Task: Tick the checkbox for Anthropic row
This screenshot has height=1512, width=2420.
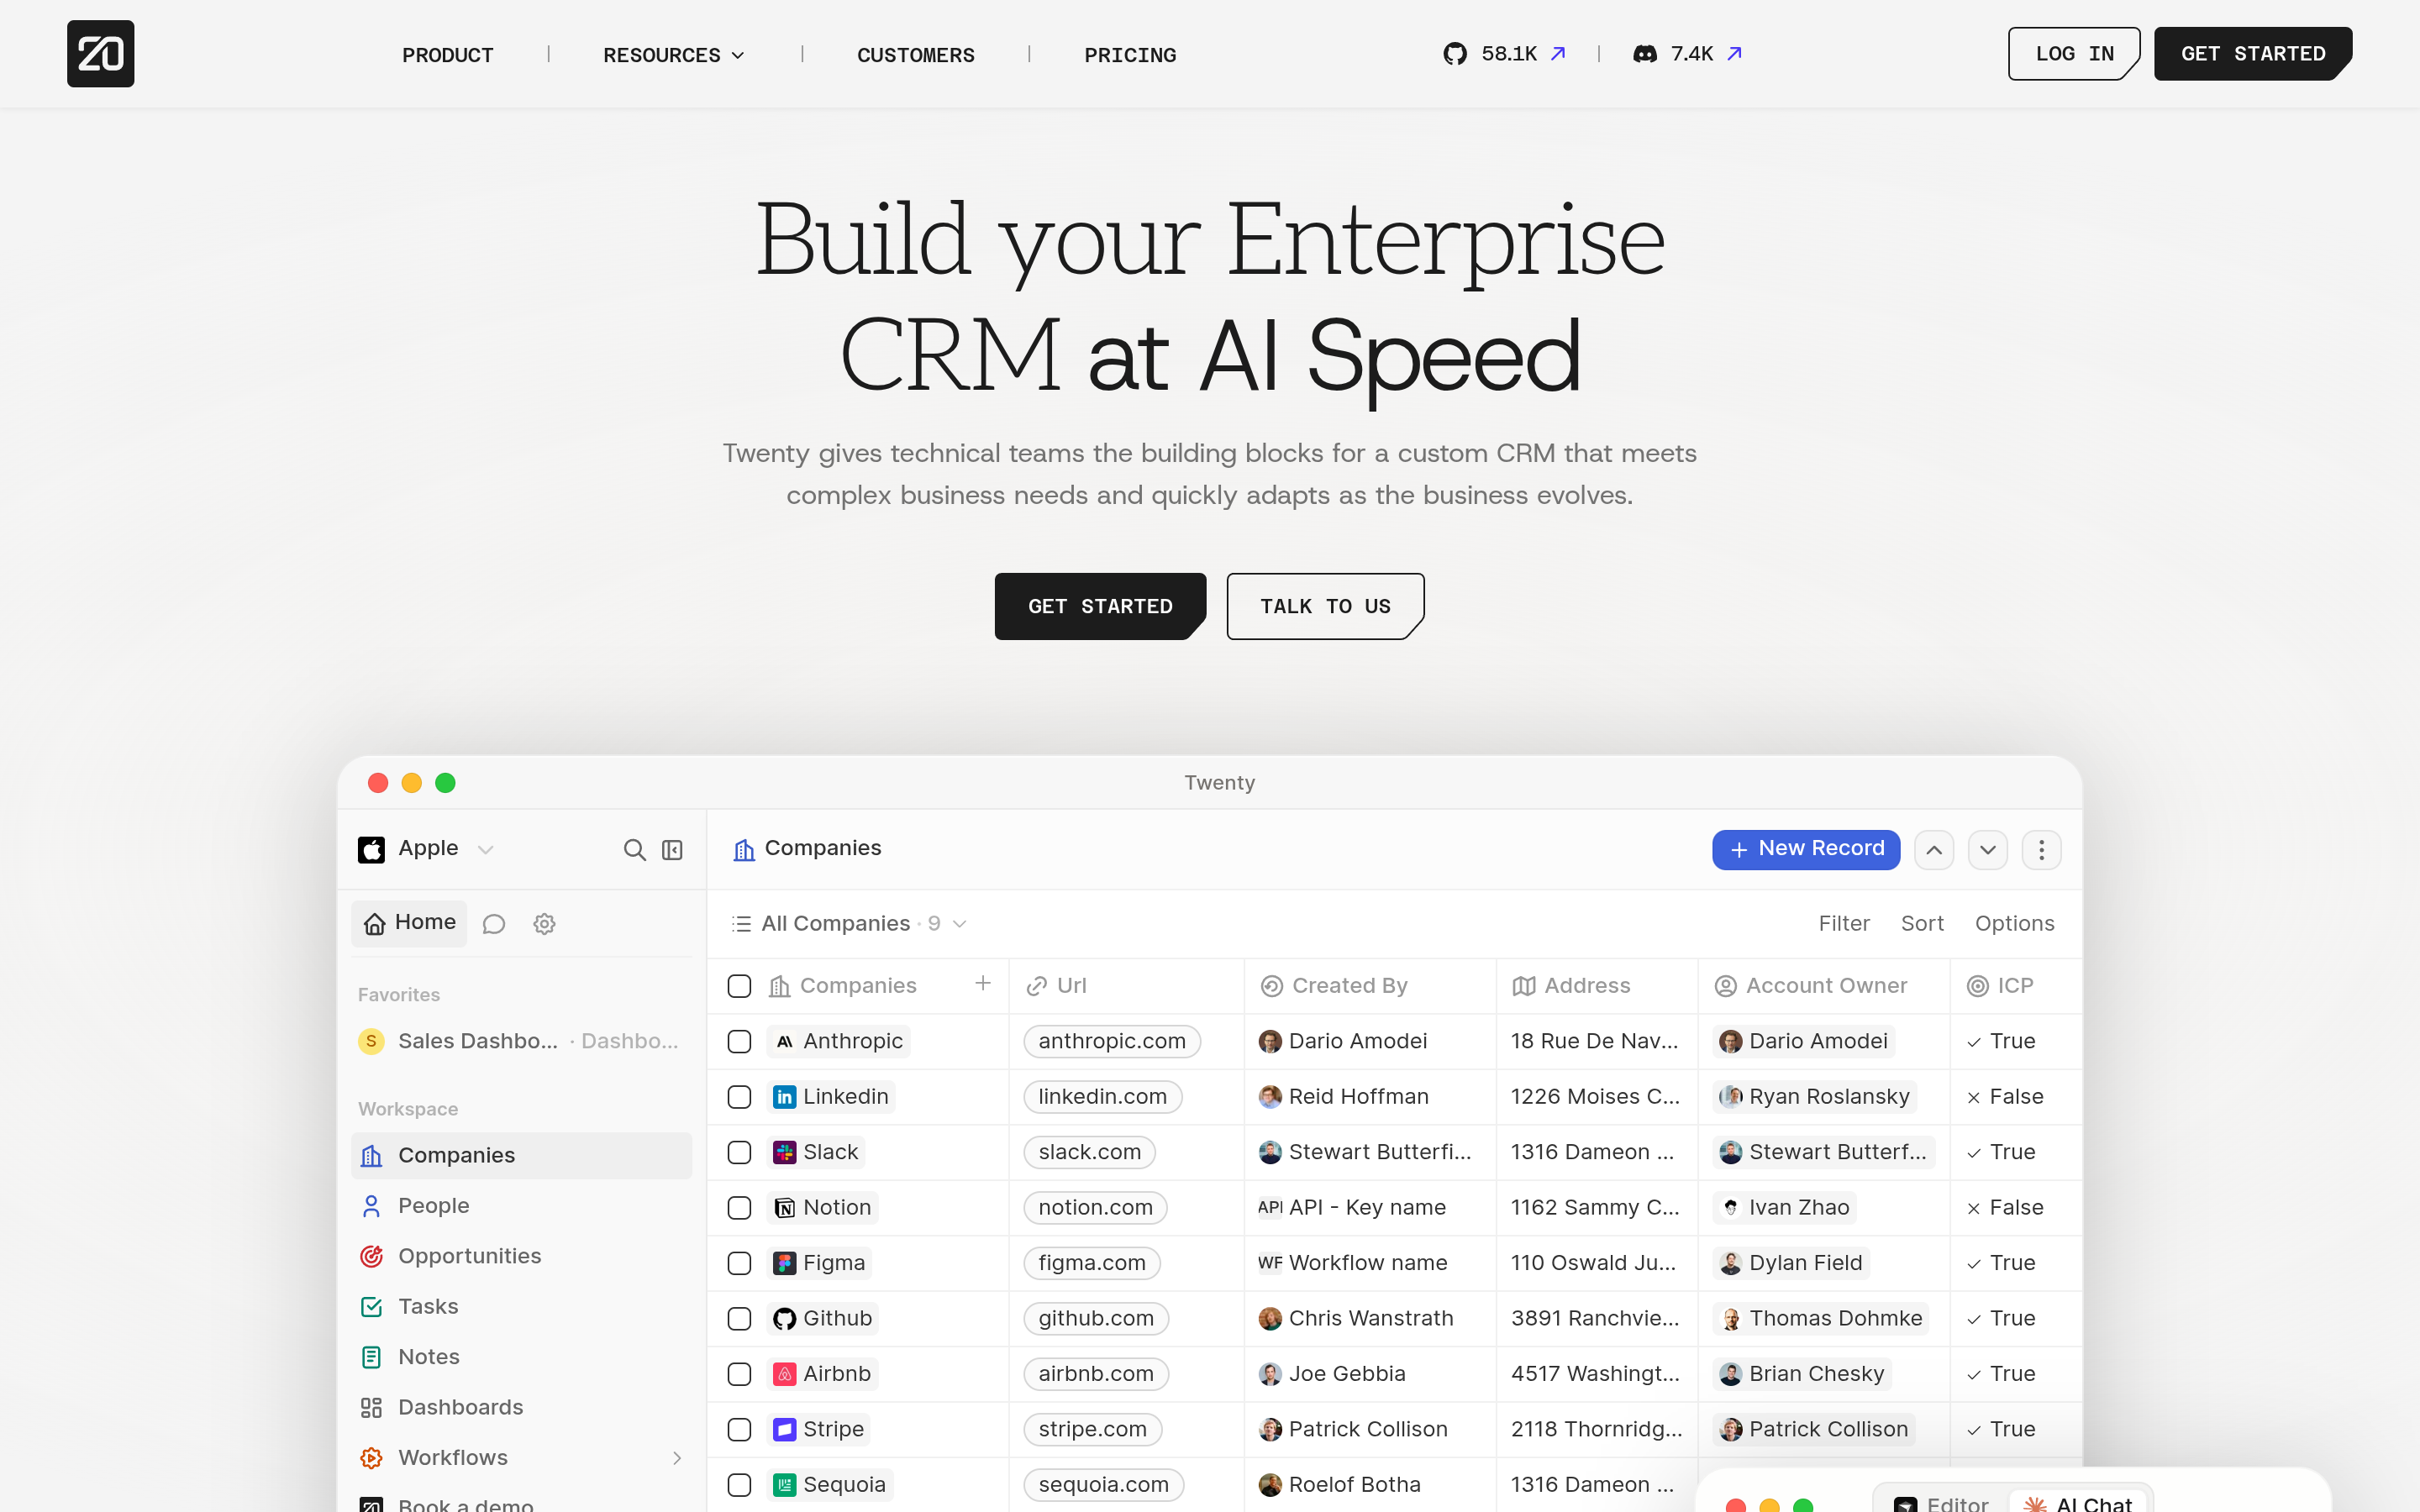Action: point(739,1041)
